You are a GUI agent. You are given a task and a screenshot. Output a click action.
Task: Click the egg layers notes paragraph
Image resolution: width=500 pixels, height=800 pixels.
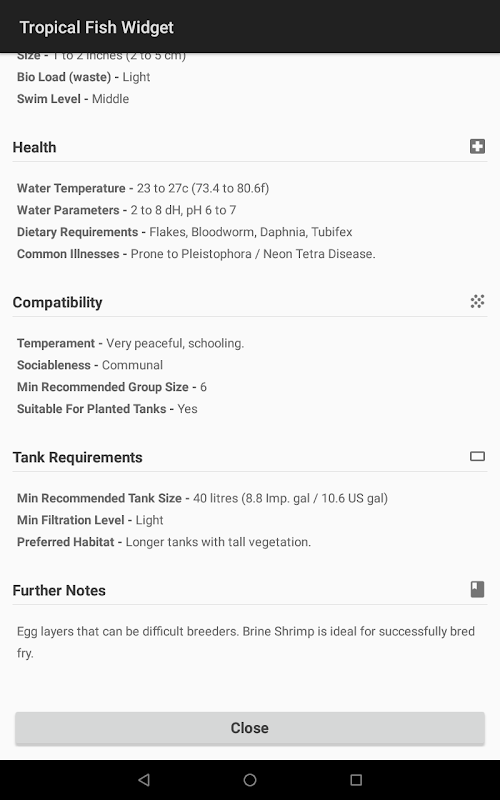246,642
